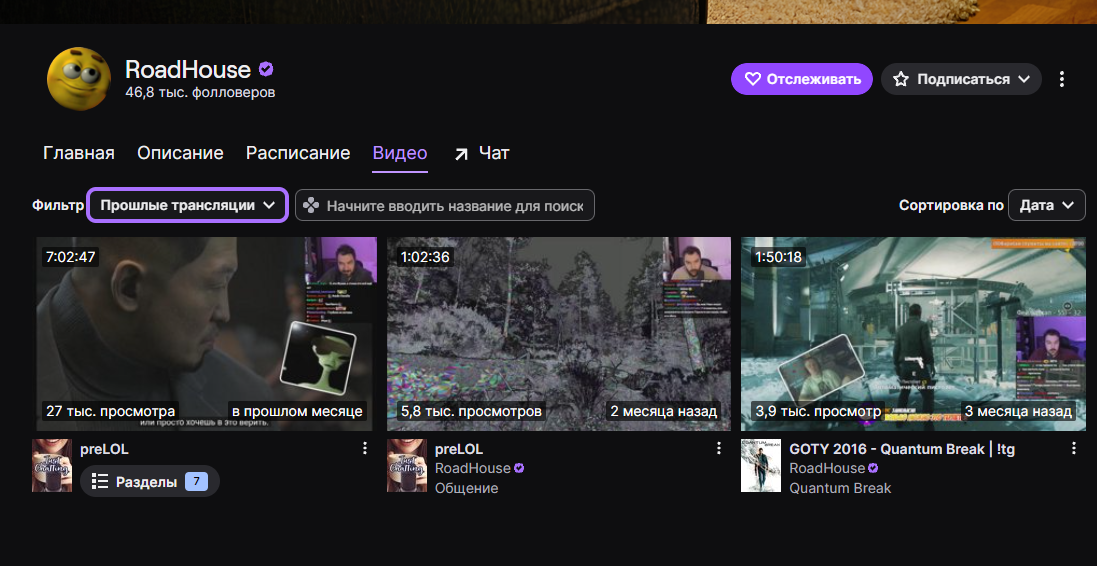Click the 27 тыс. просмотра view count
Viewport: 1097px width, 566px height.
click(x=111, y=411)
